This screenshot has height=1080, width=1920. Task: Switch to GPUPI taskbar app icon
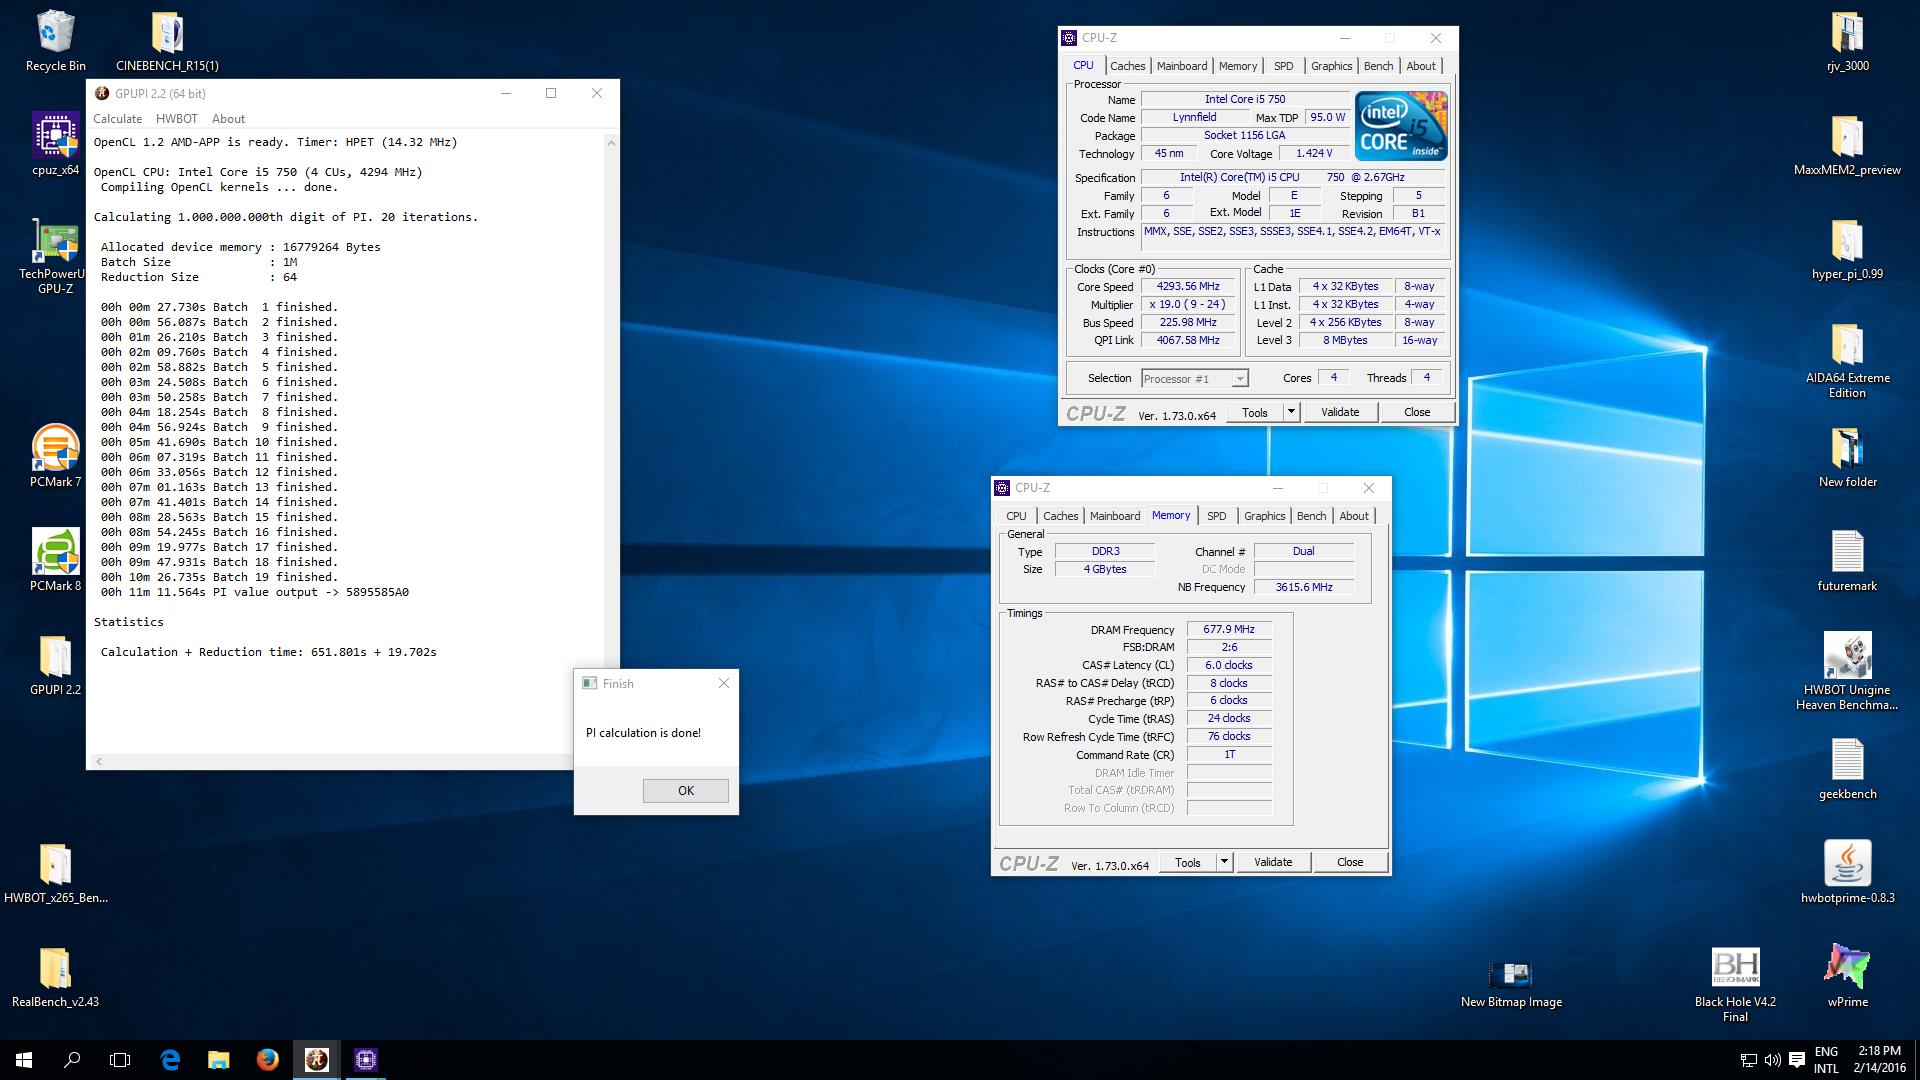pos(316,1060)
